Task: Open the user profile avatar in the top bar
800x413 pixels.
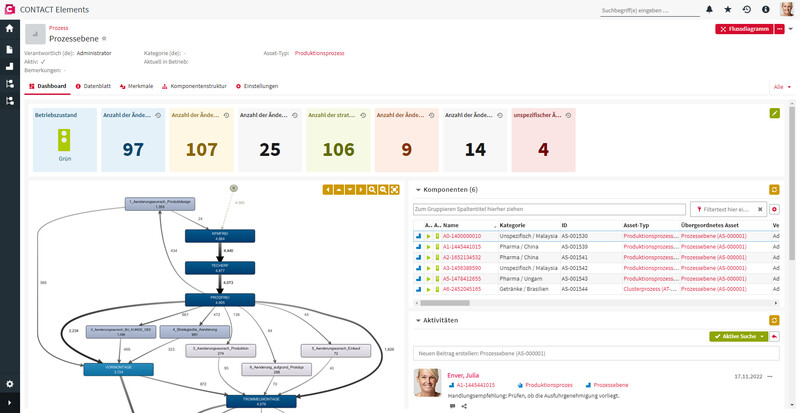Action: [x=787, y=9]
